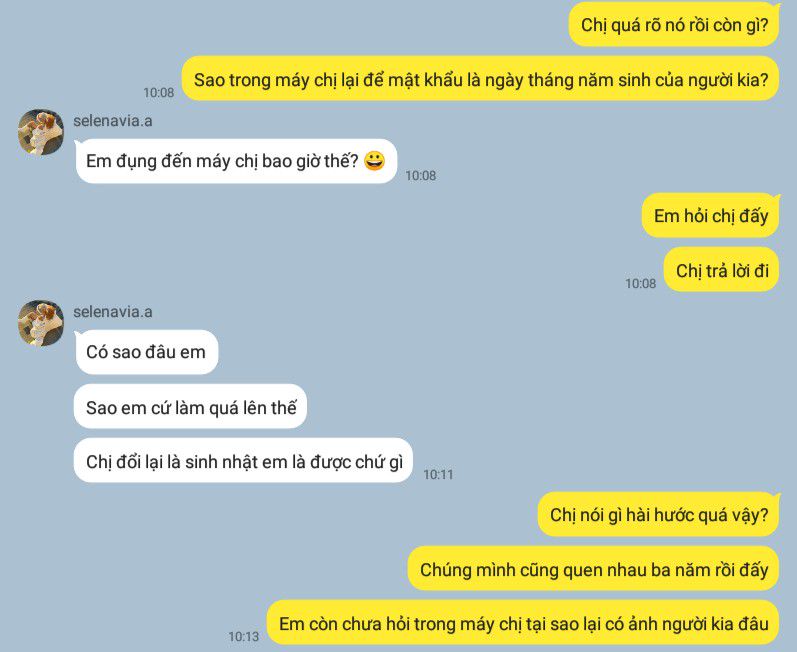797x652 pixels.
Task: Tap the 10:13 timestamp
Action: coord(243,636)
